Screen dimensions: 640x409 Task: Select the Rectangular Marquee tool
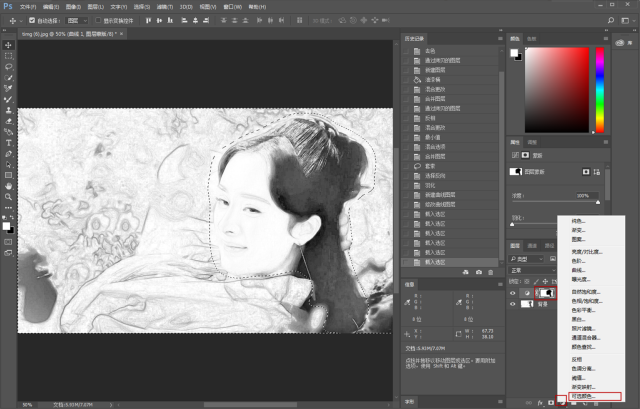8,56
